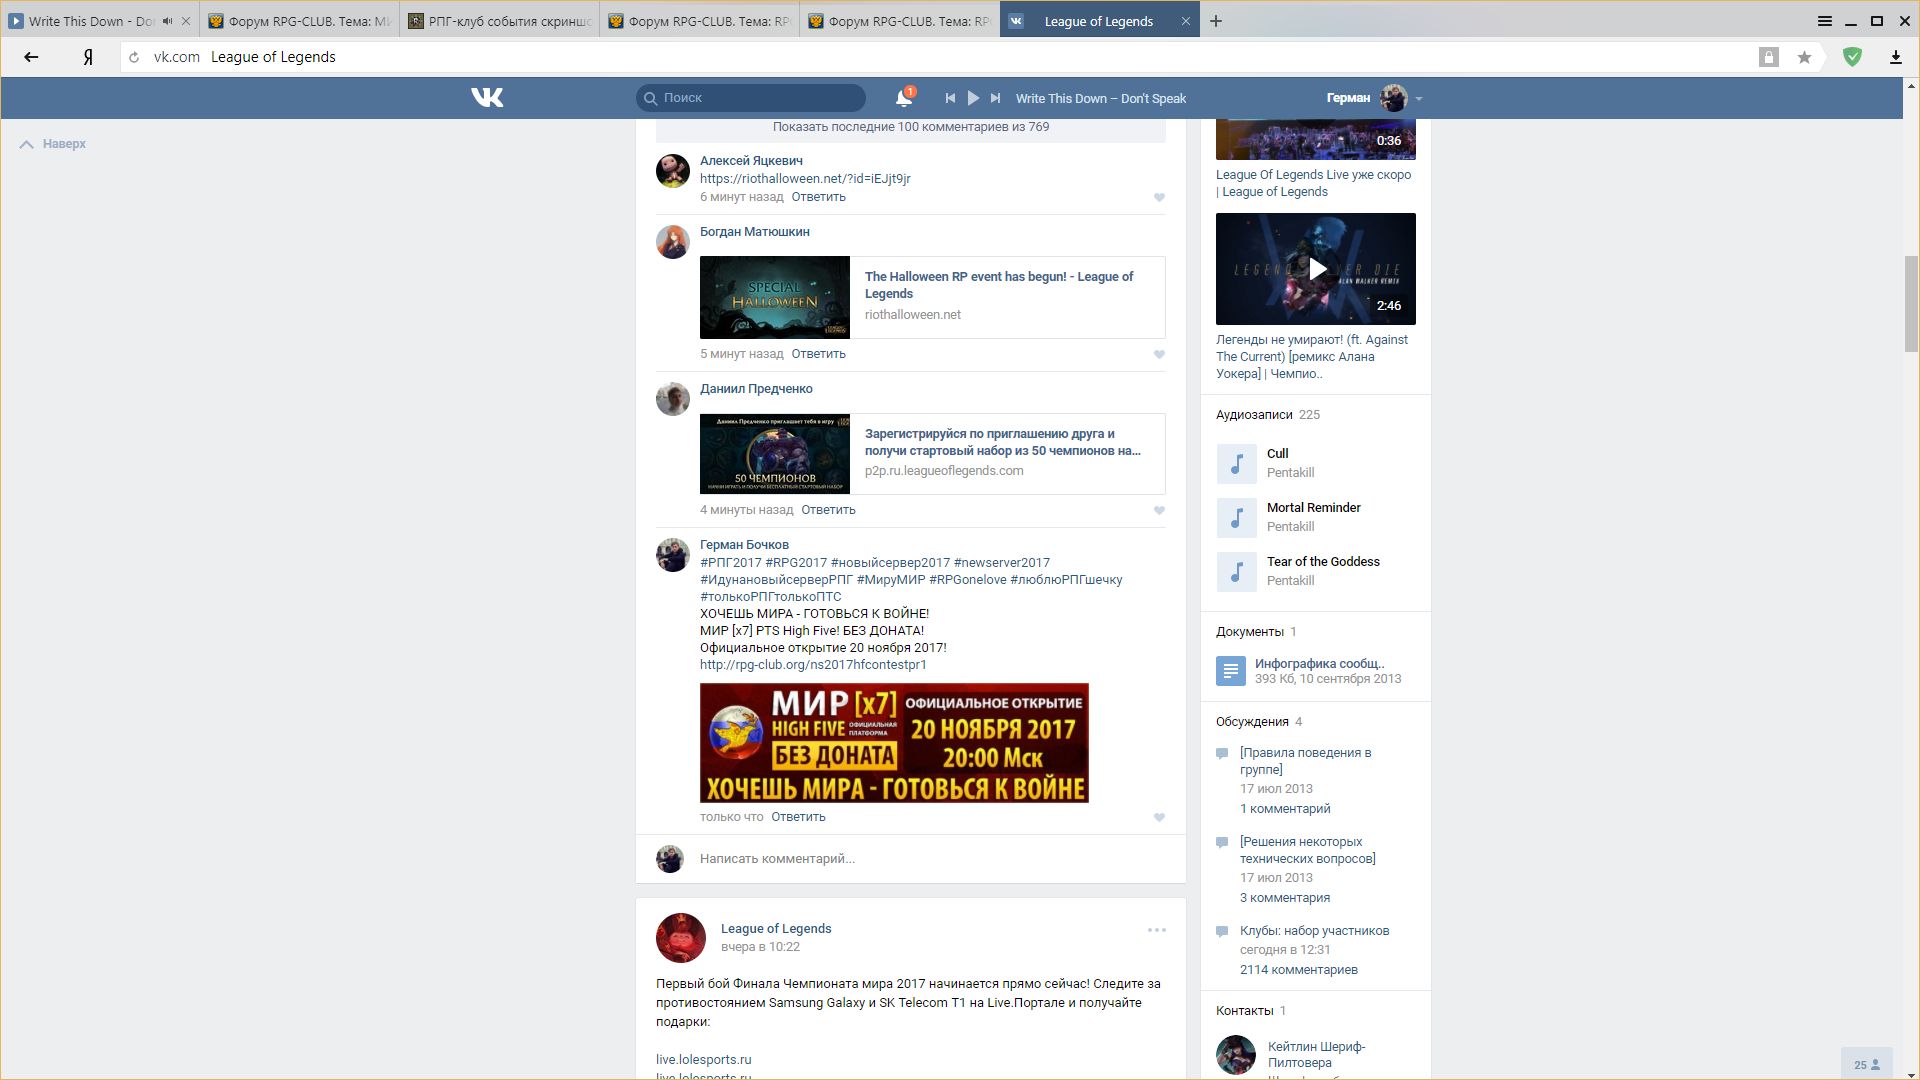Click Наверх back to top
The height and width of the screenshot is (1080, 1920).
tap(53, 144)
